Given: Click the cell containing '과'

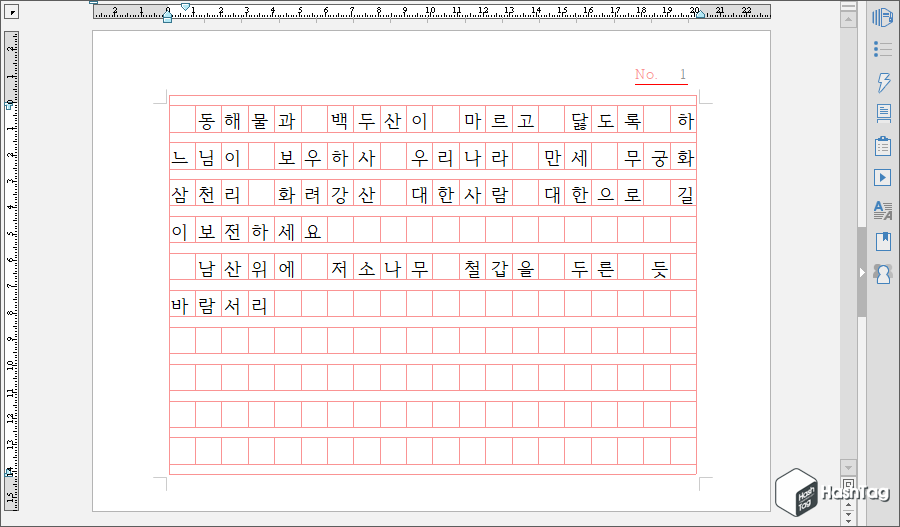Looking at the screenshot, I should pyautogui.click(x=288, y=119).
